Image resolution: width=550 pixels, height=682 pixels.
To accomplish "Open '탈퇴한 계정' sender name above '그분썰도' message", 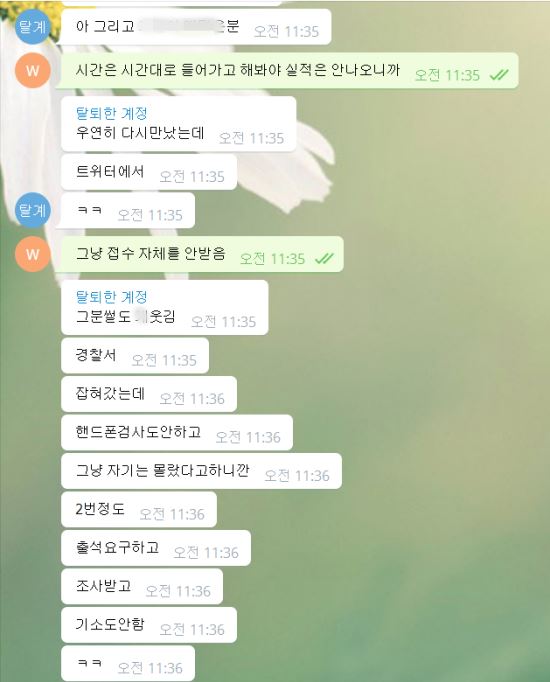I will pos(112,297).
